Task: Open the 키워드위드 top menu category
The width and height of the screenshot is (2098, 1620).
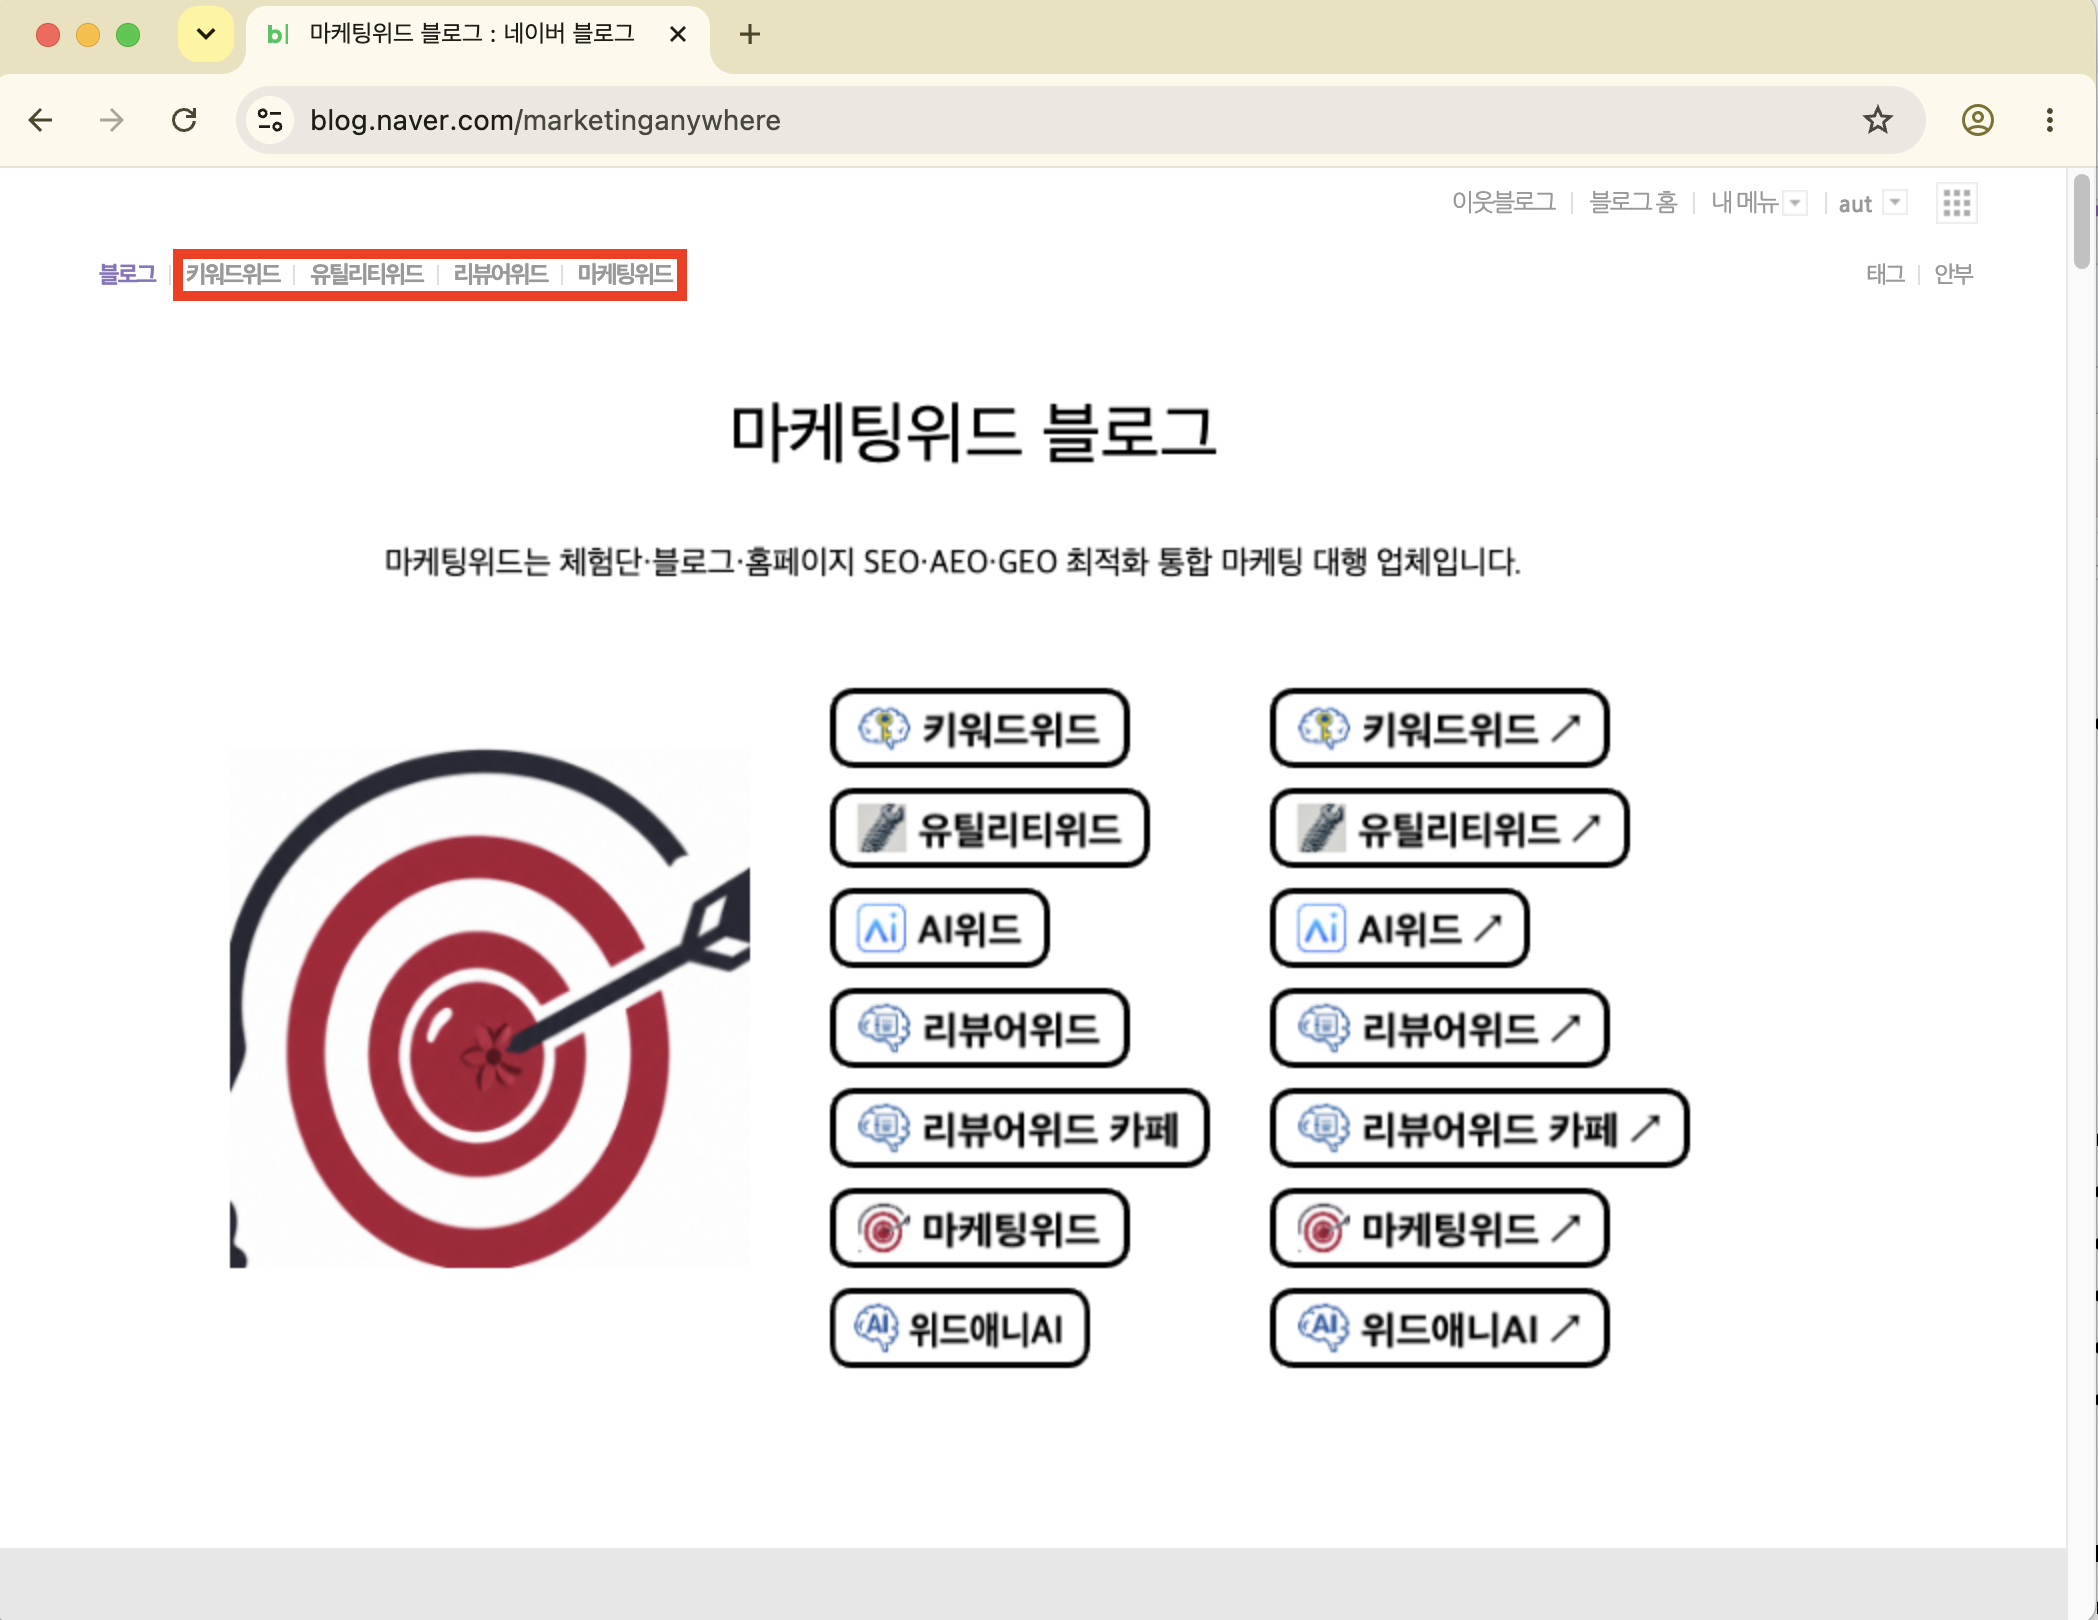Action: click(233, 274)
